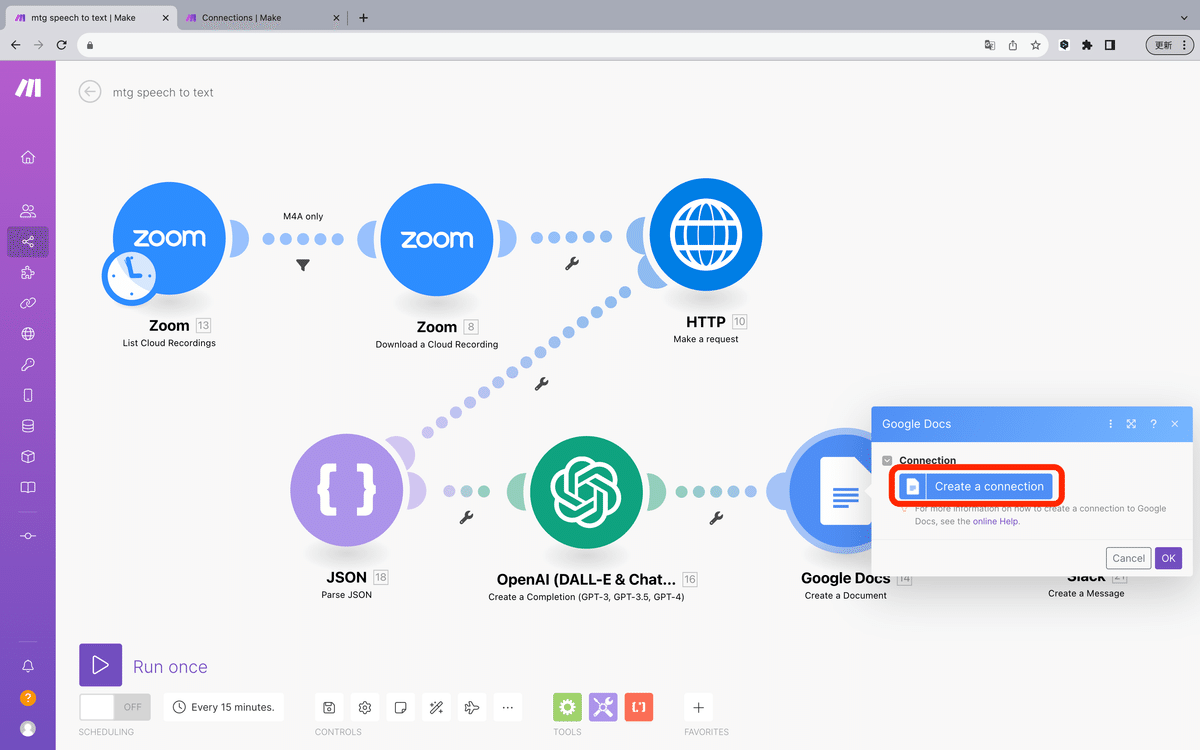The width and height of the screenshot is (1200, 750).
Task: Open Docs book icon in sidebar
Action: coord(28,488)
